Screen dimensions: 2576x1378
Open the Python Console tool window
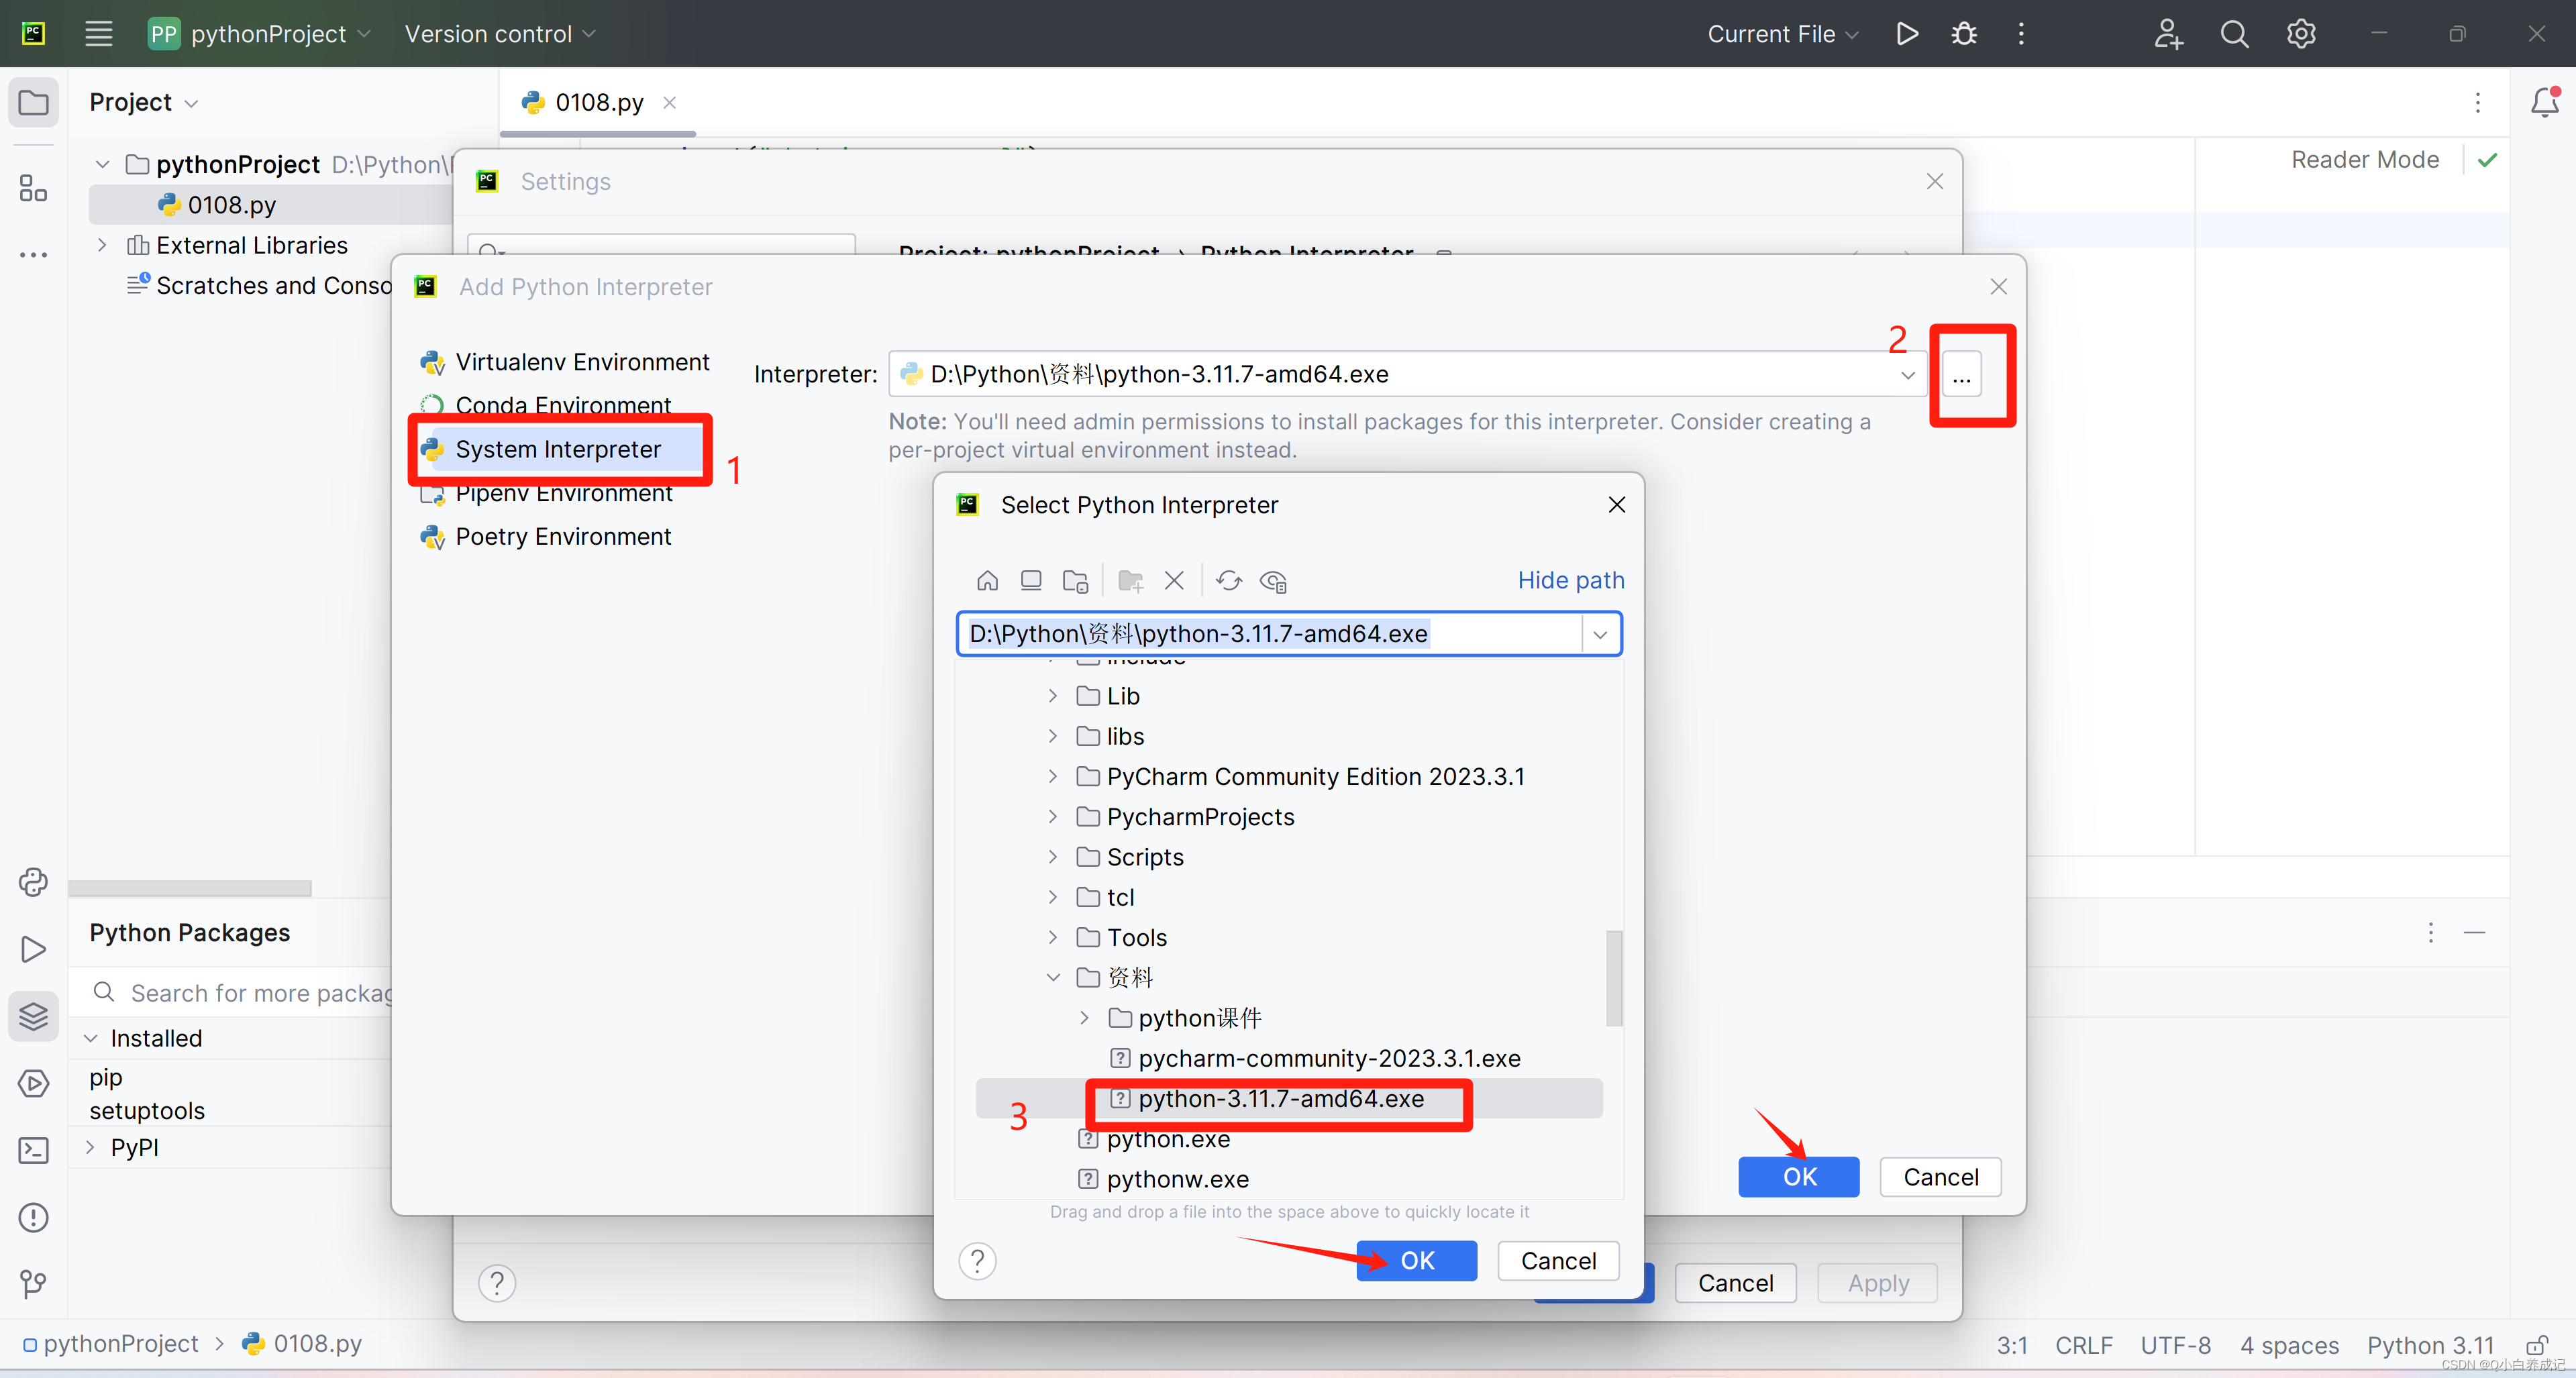(33, 882)
